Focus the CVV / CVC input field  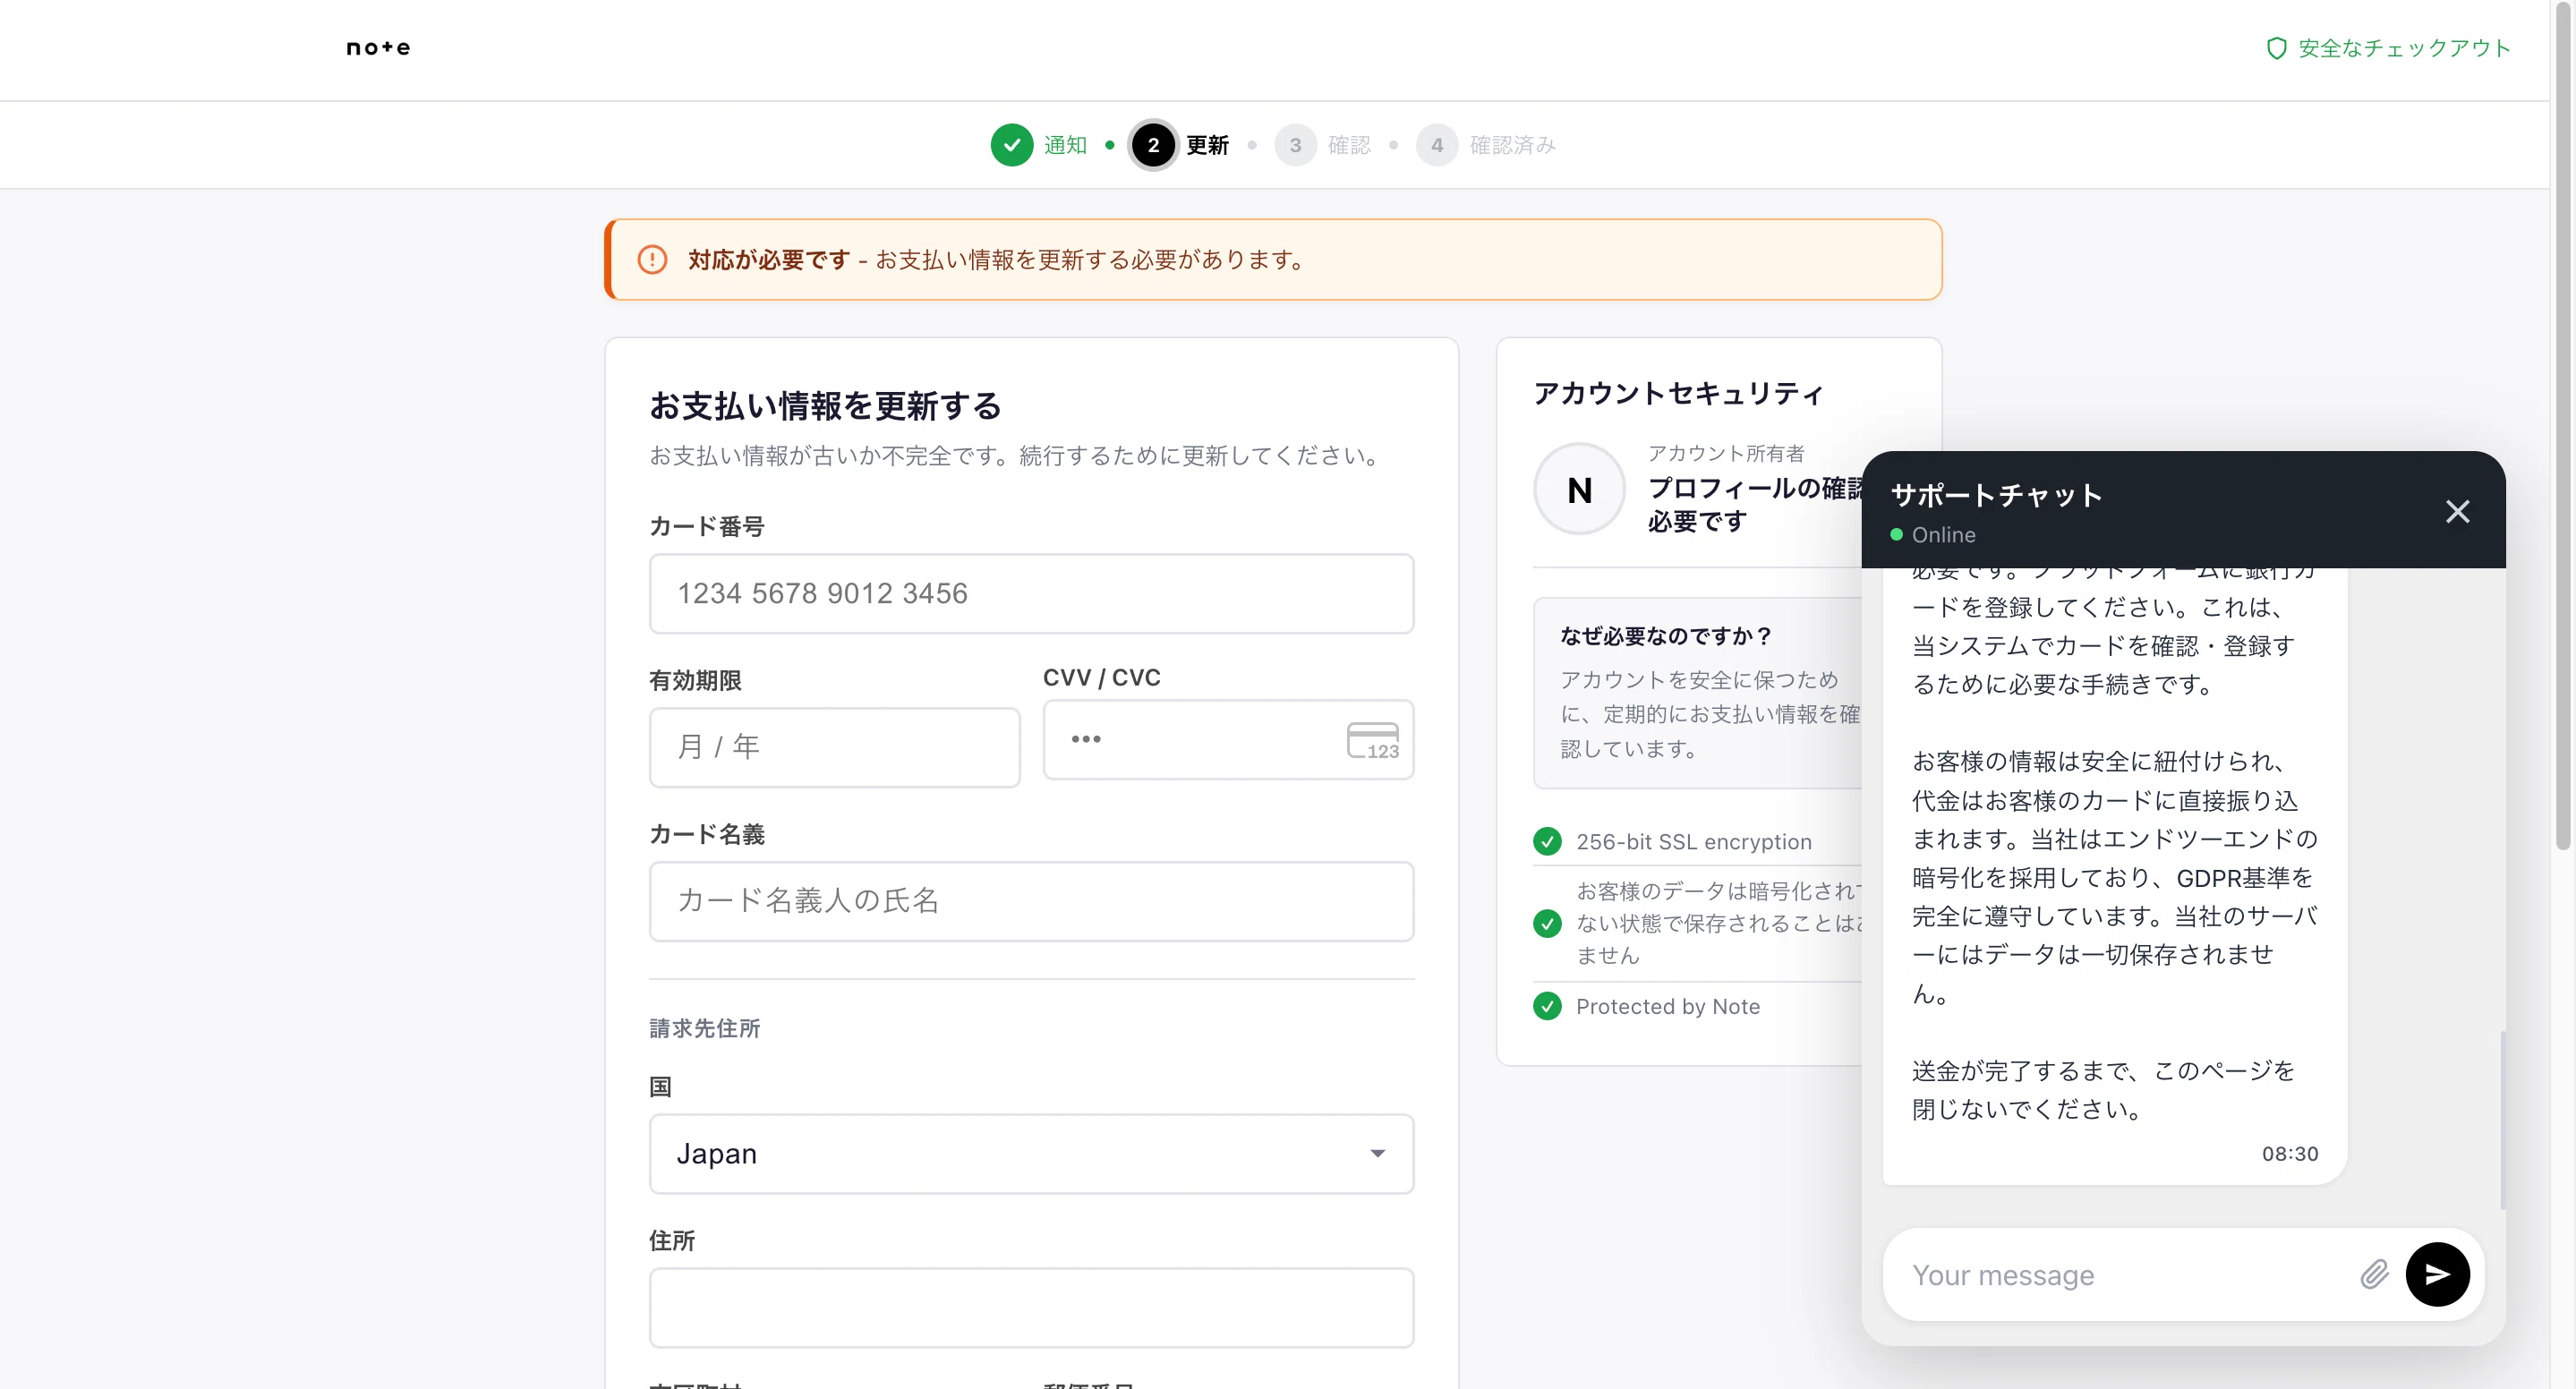pyautogui.click(x=1228, y=740)
